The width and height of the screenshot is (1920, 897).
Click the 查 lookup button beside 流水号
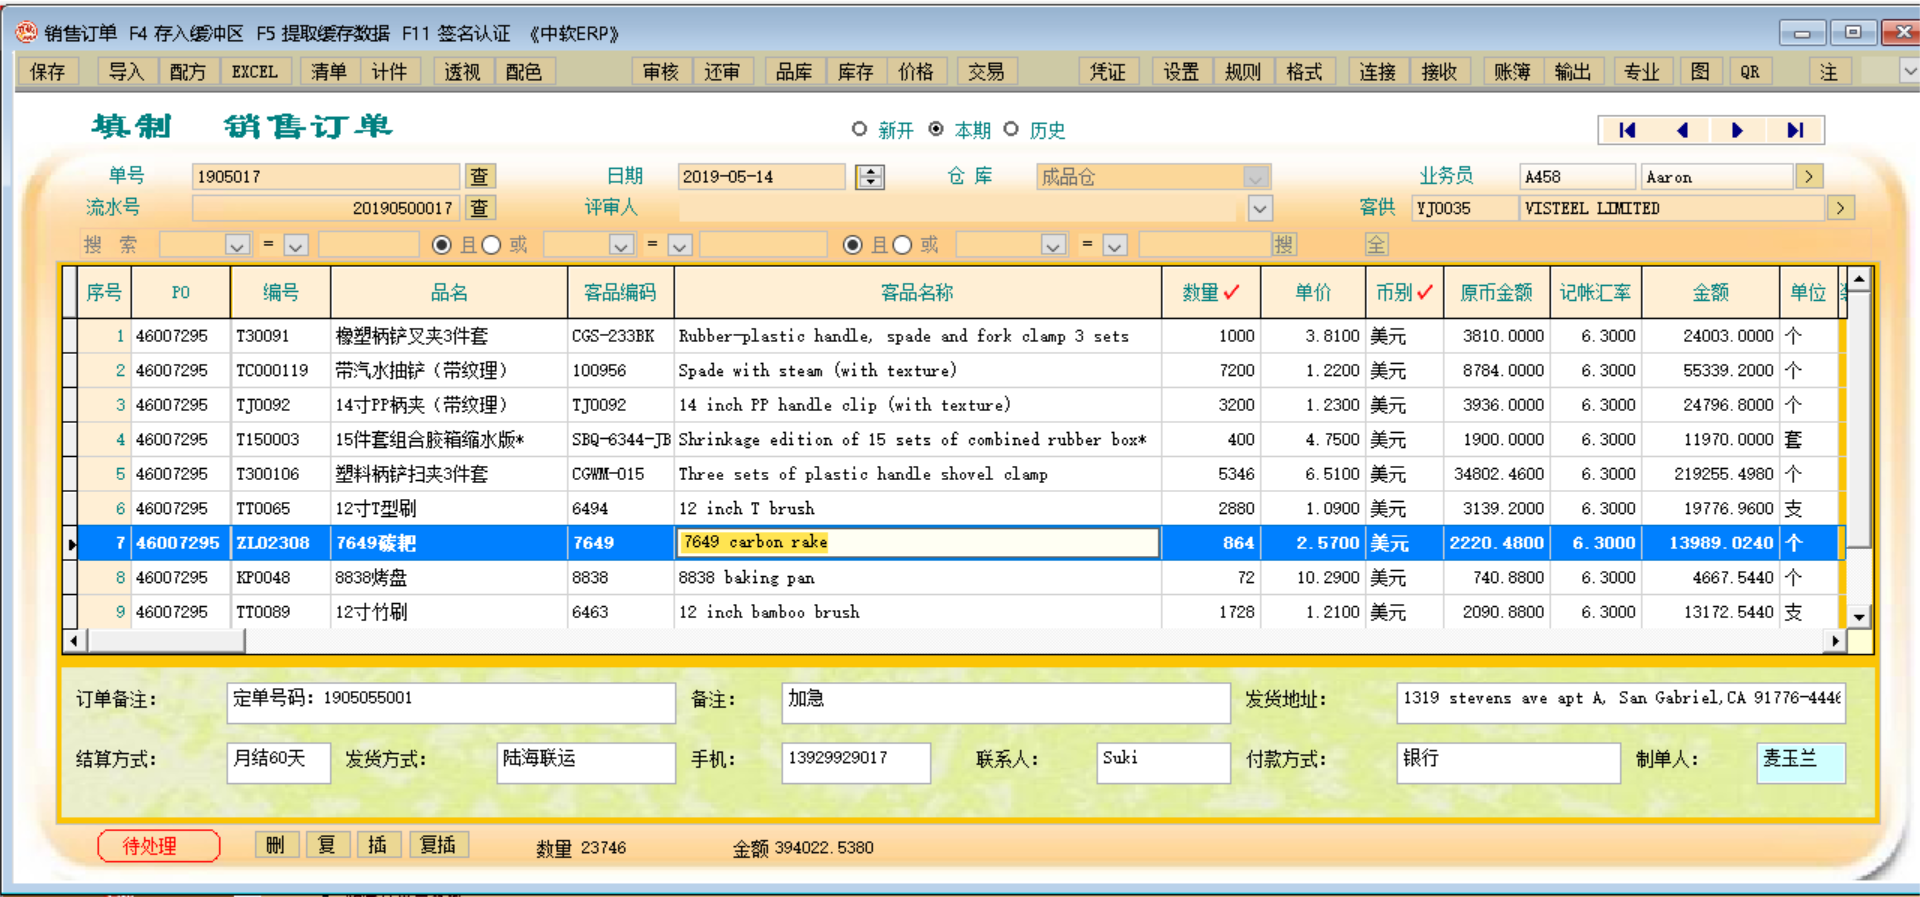(x=480, y=208)
